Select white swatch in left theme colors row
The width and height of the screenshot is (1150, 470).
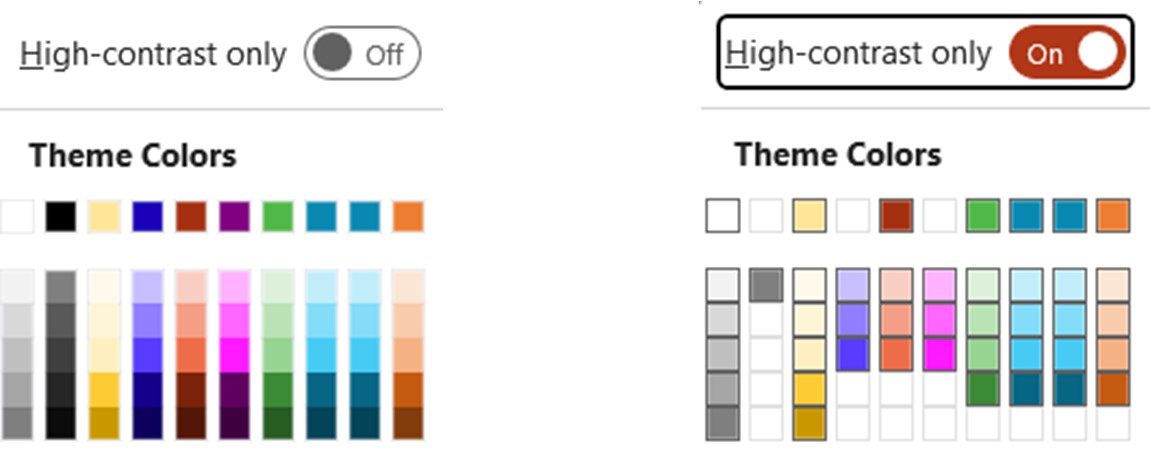tap(17, 217)
